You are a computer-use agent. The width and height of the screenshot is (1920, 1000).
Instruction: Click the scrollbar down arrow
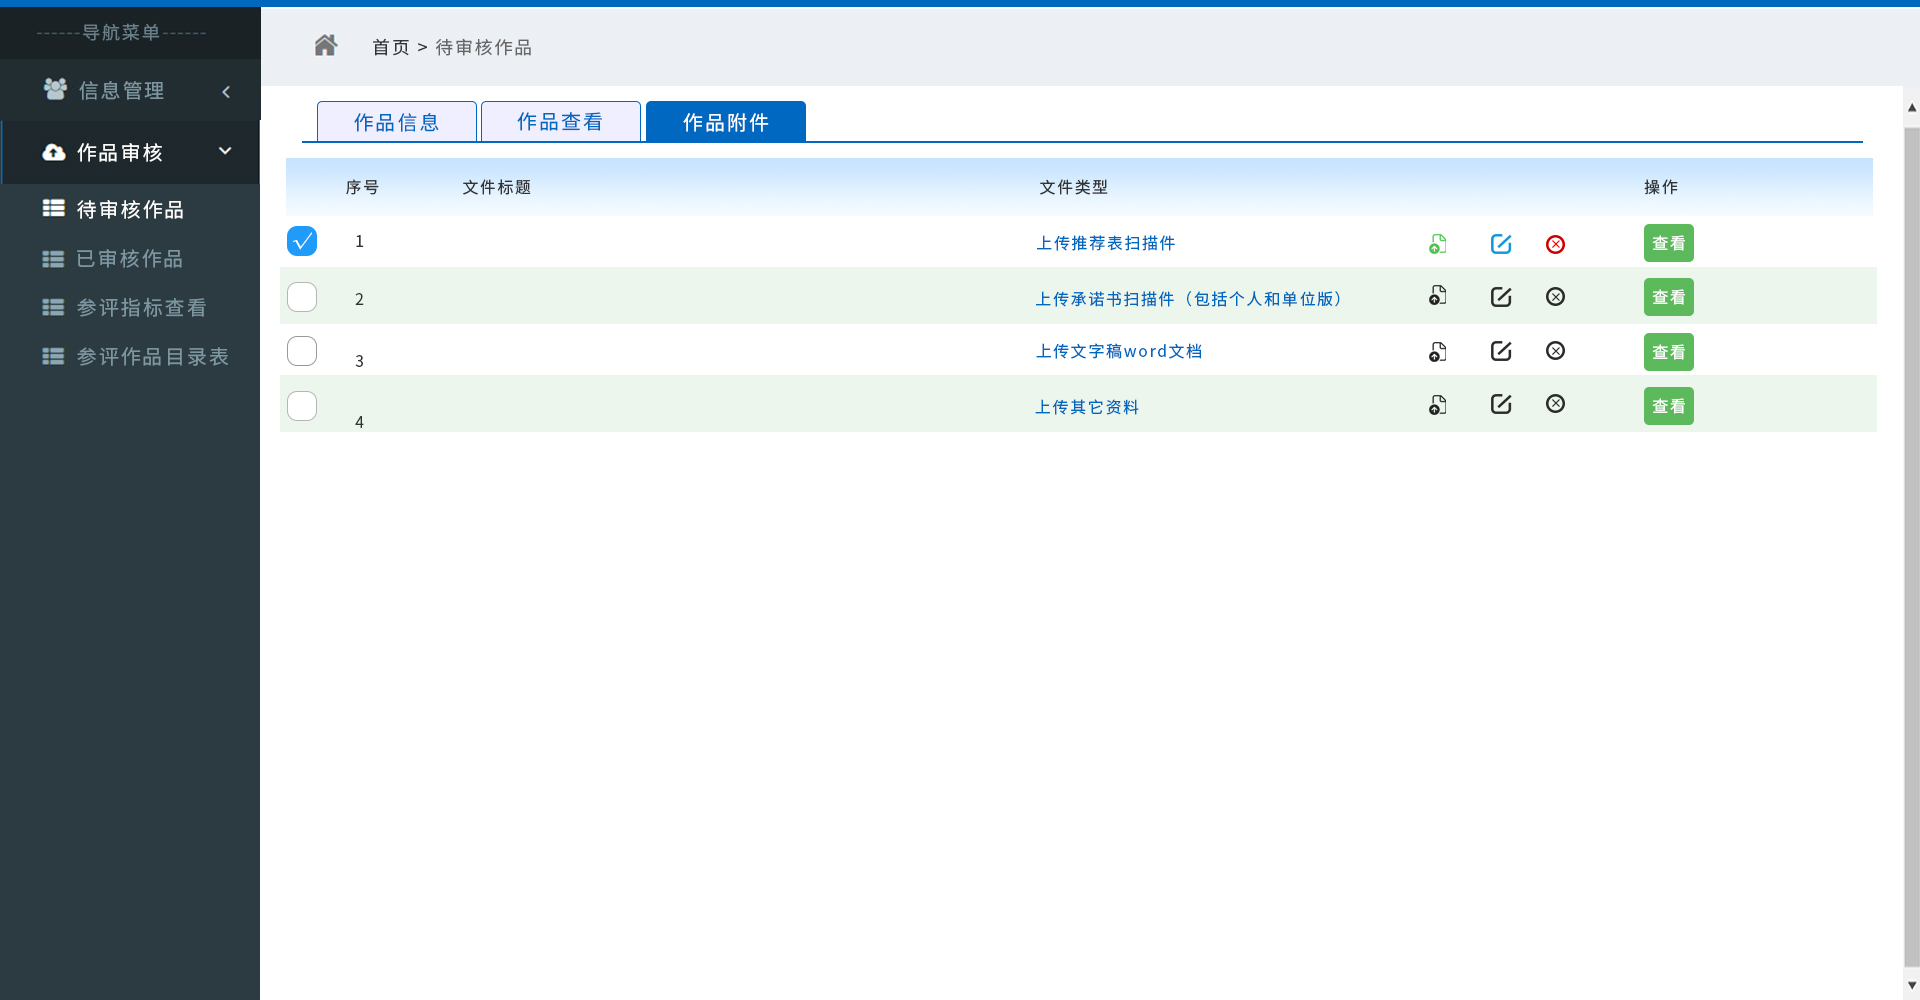[1911, 985]
